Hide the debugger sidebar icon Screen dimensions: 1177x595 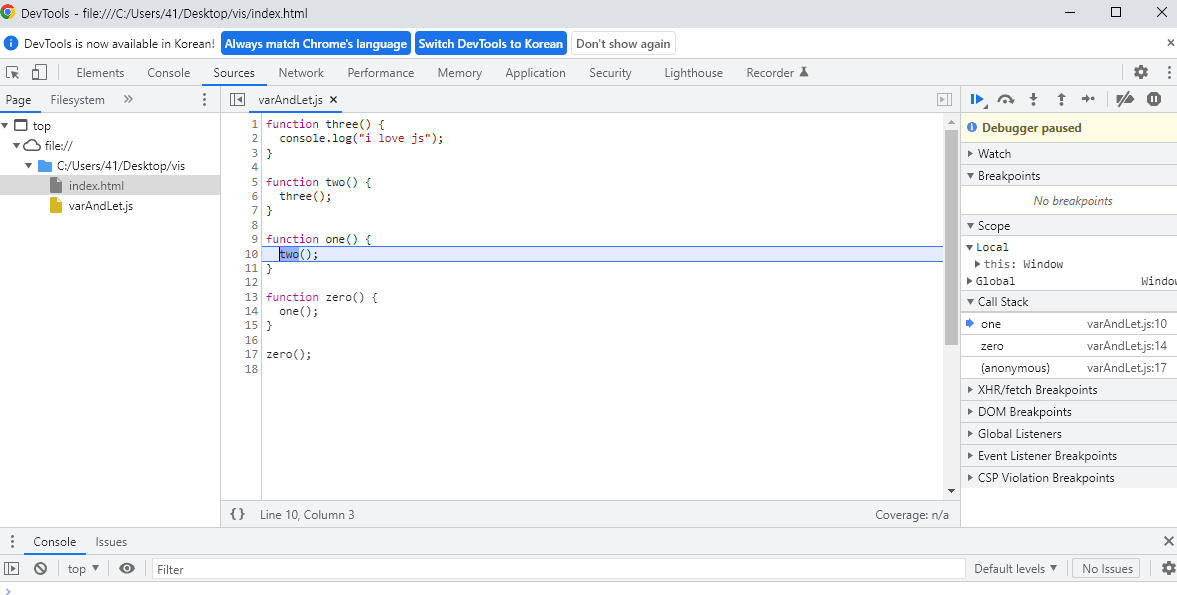tap(944, 100)
